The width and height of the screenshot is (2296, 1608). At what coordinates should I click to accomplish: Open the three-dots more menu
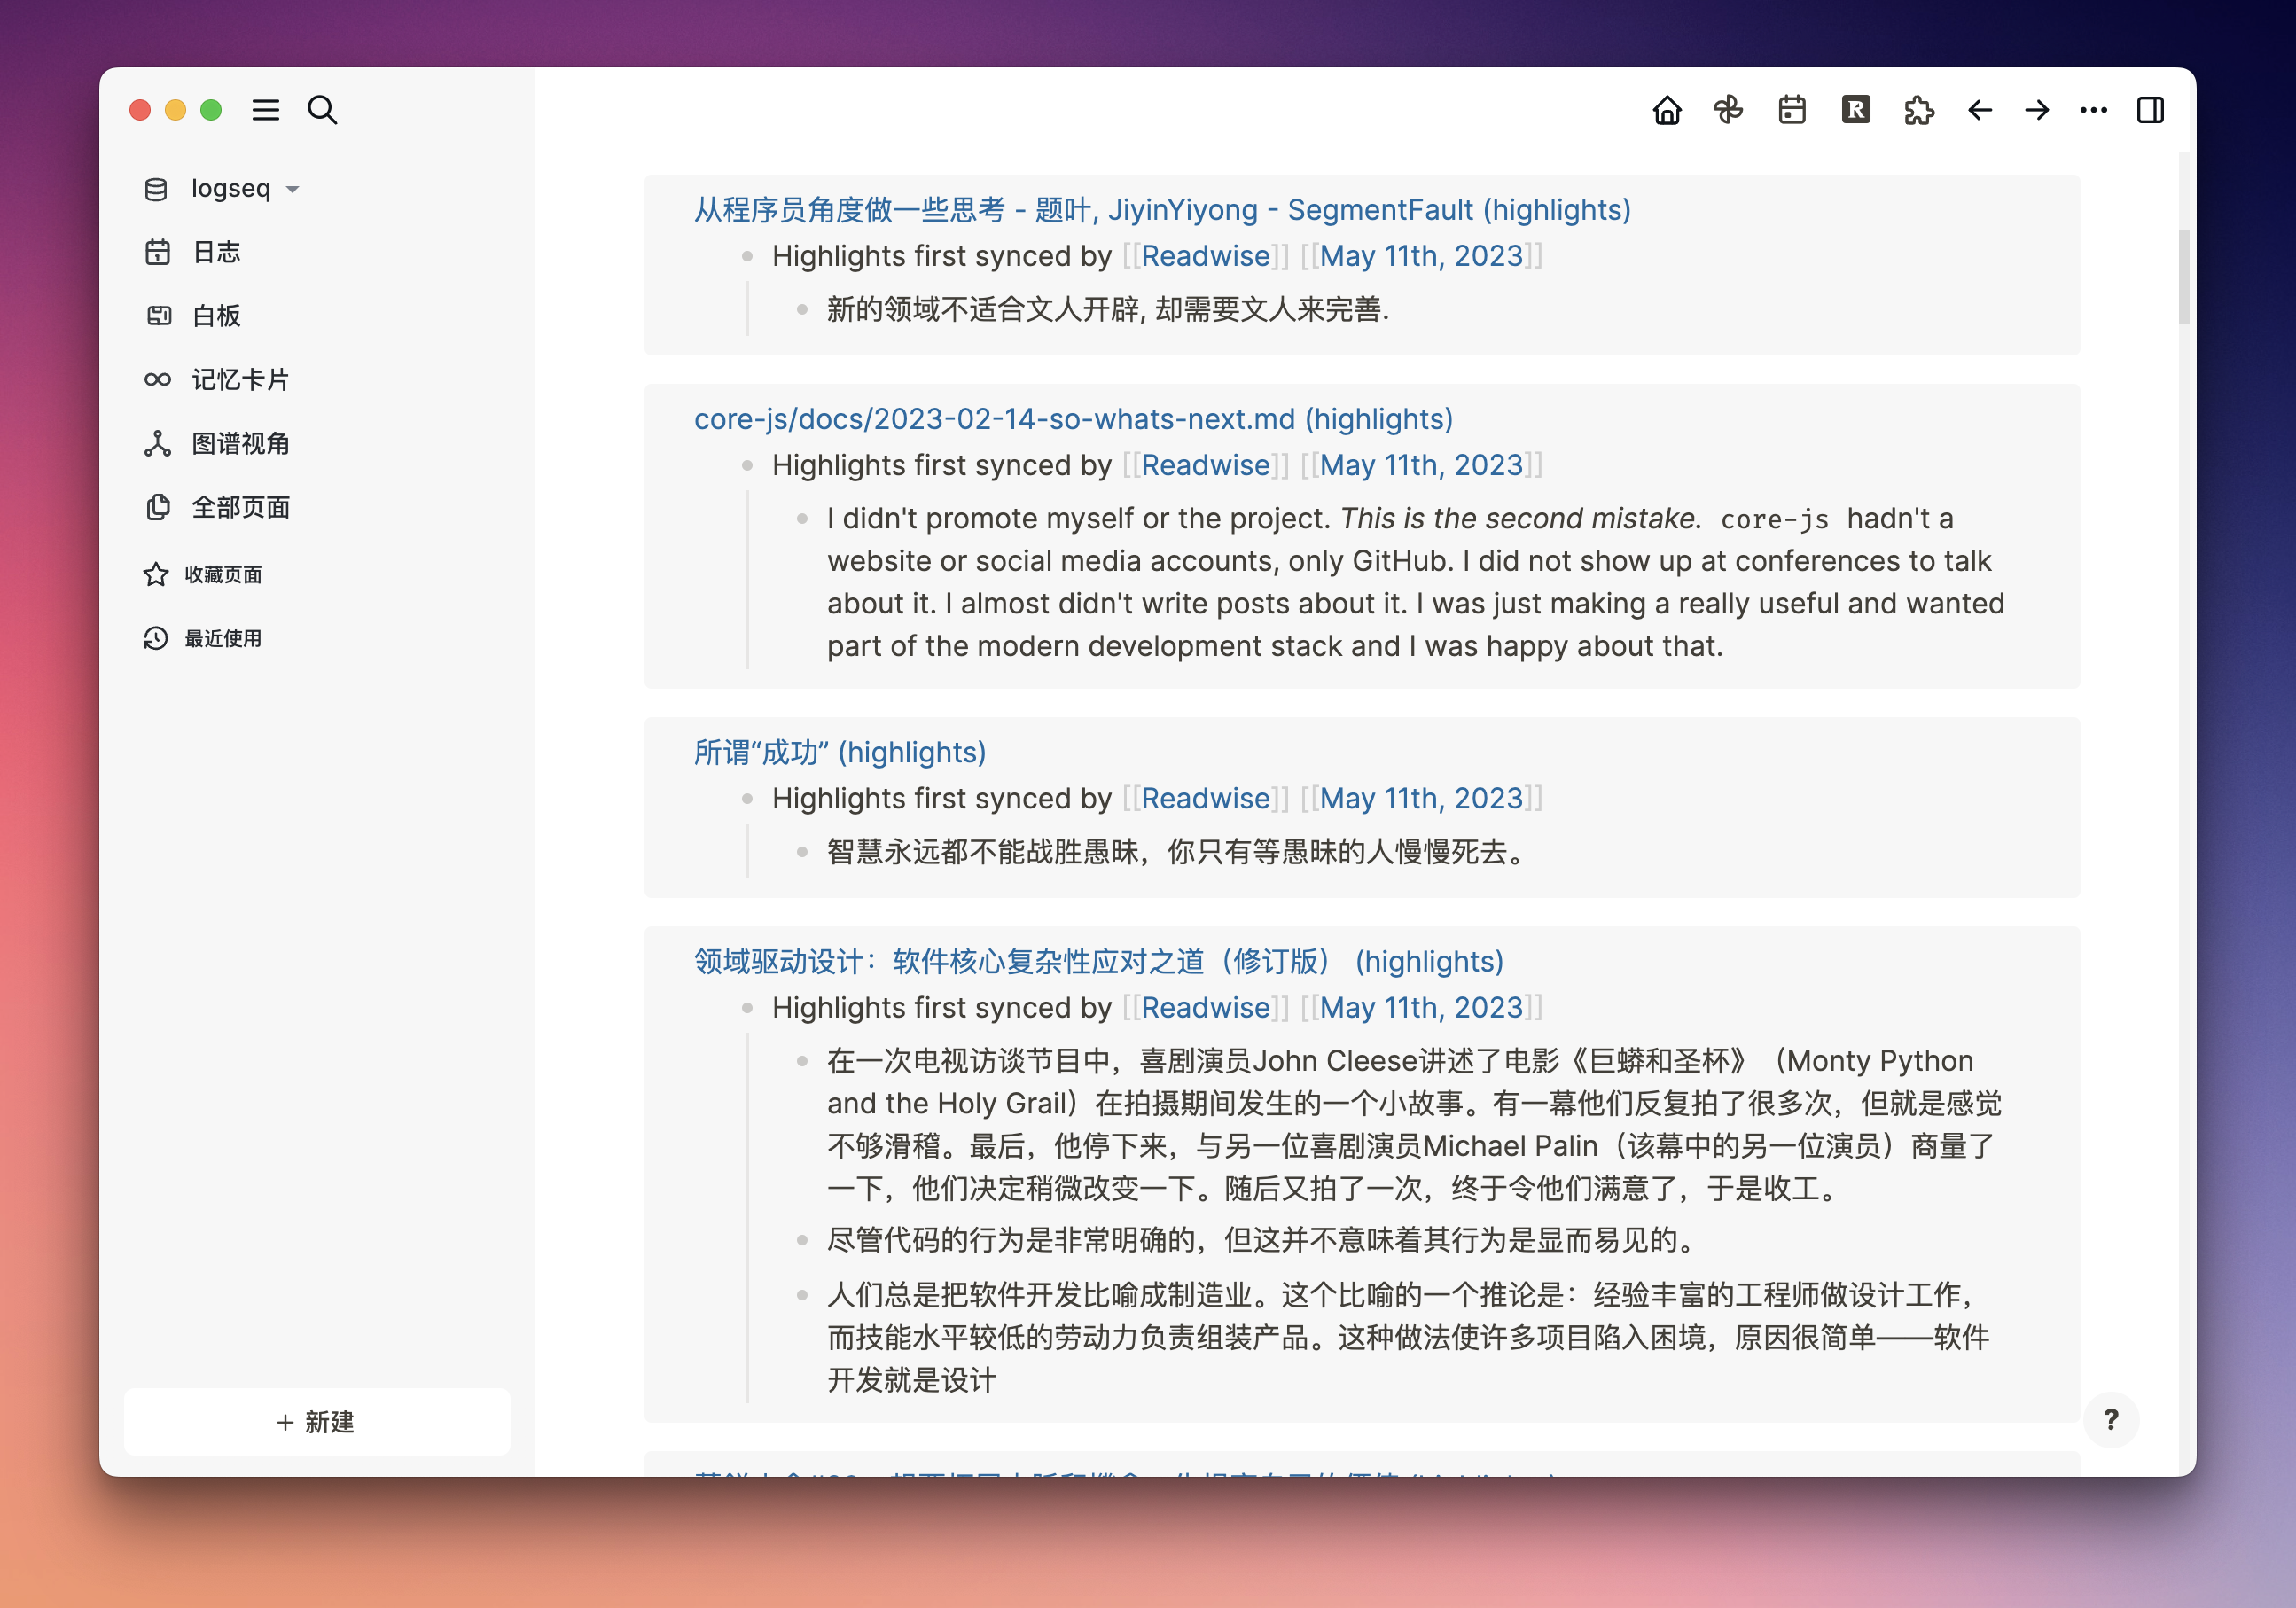[2093, 110]
